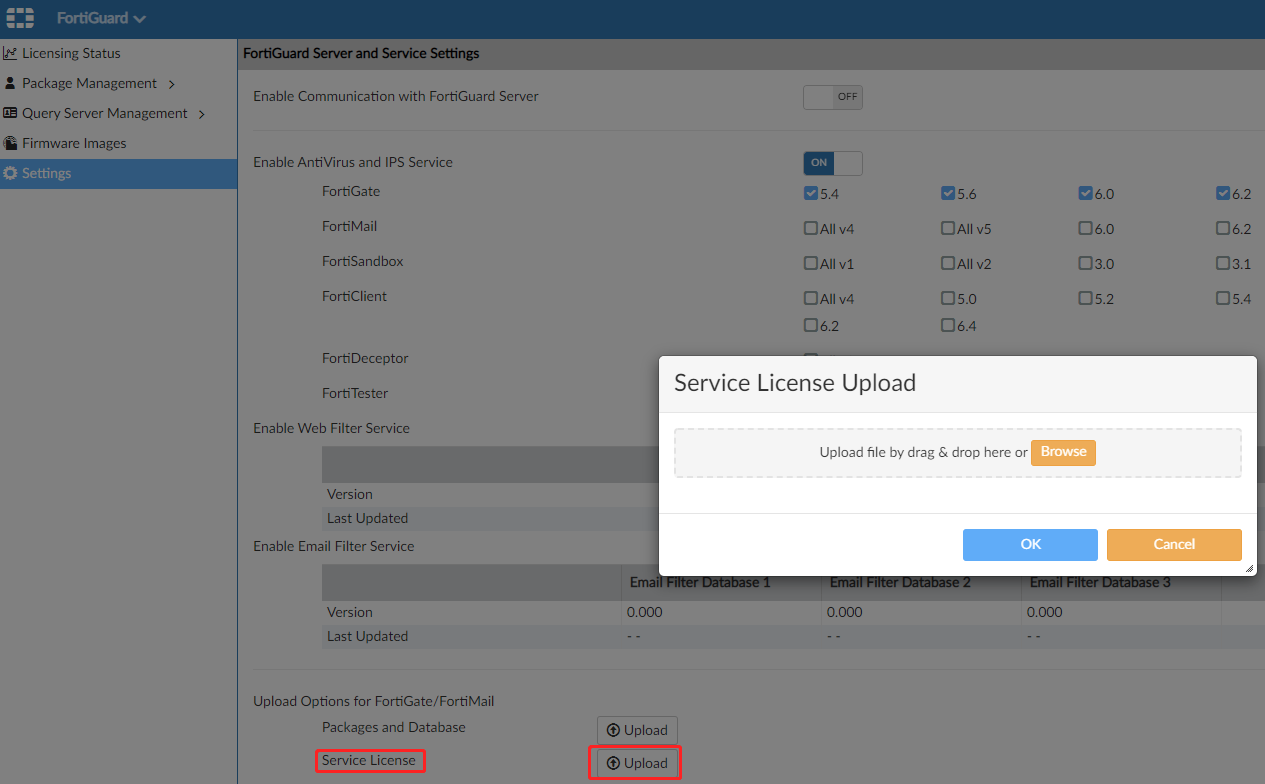Screen dimensions: 1265x784
Task: Cancel the Service License Upload dialog
Action: [1174, 544]
